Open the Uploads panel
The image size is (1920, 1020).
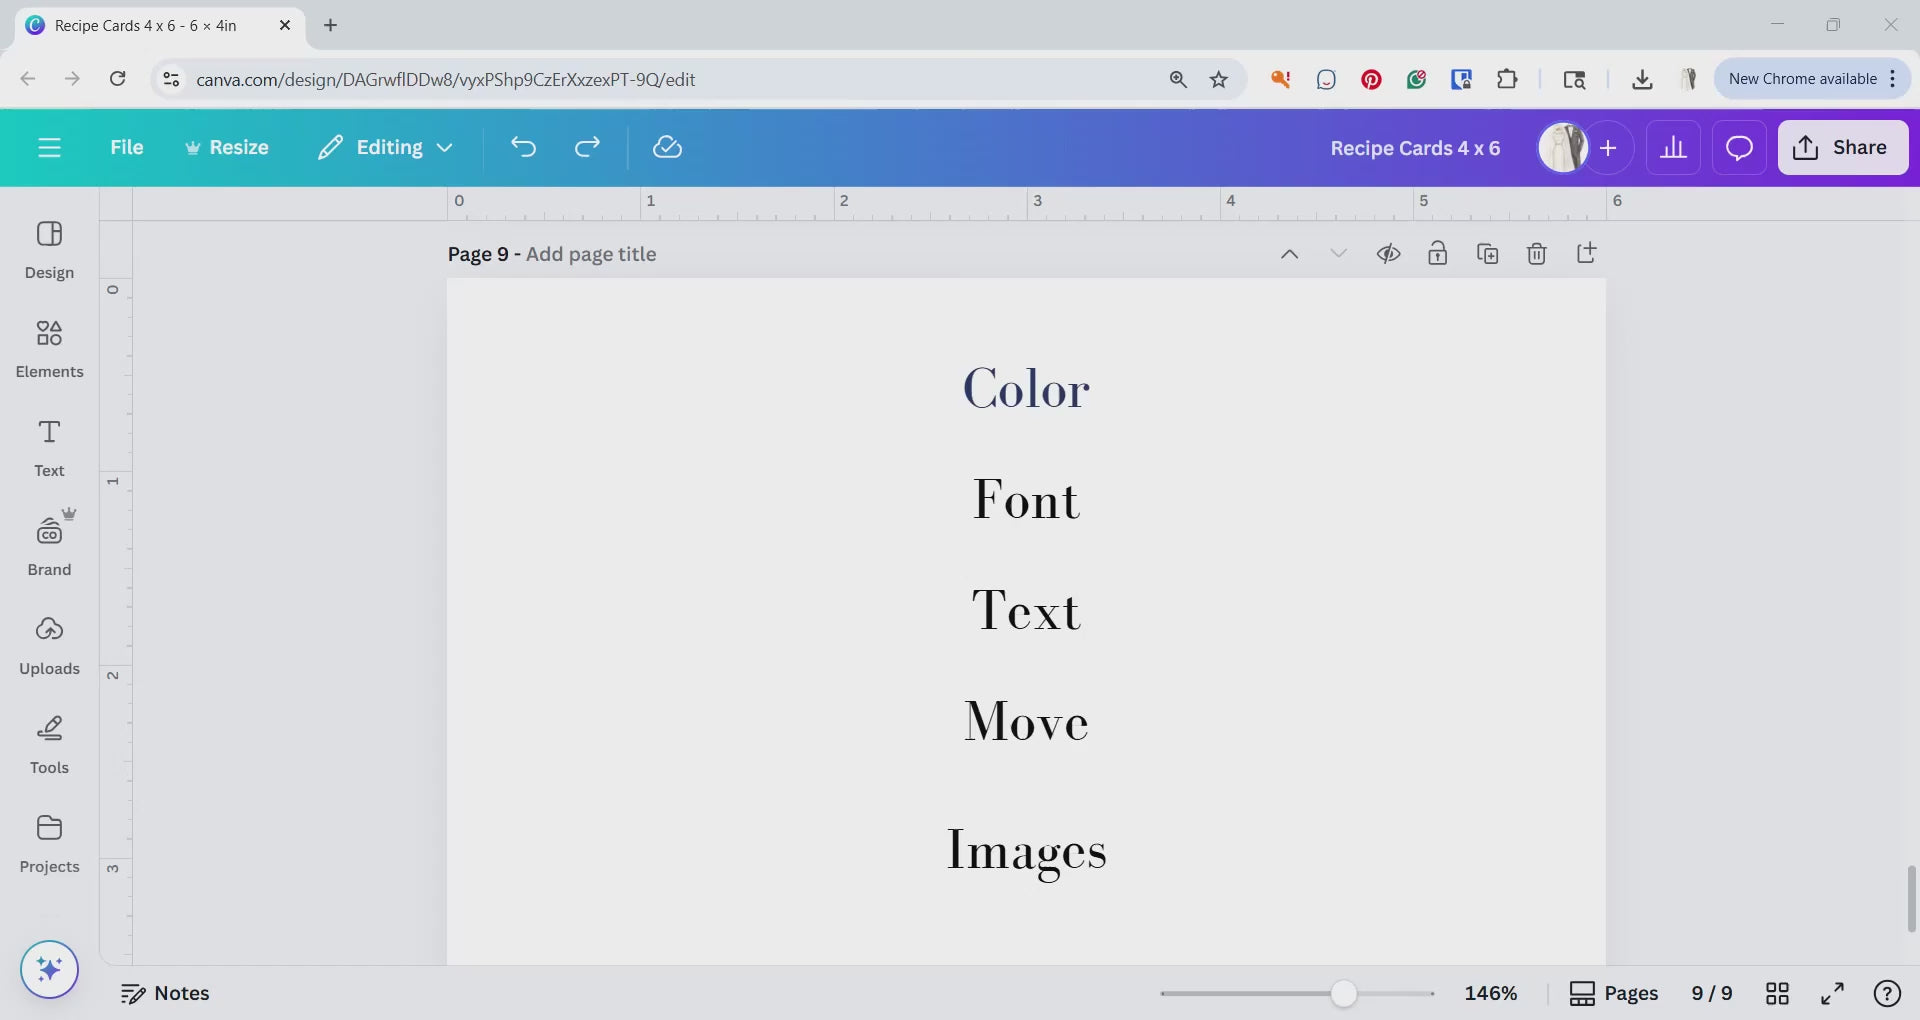(49, 645)
